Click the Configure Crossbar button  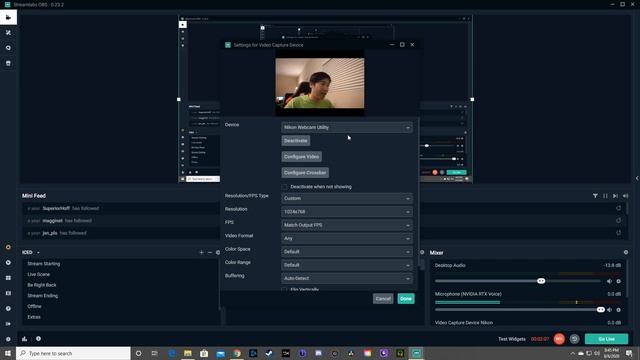point(305,173)
